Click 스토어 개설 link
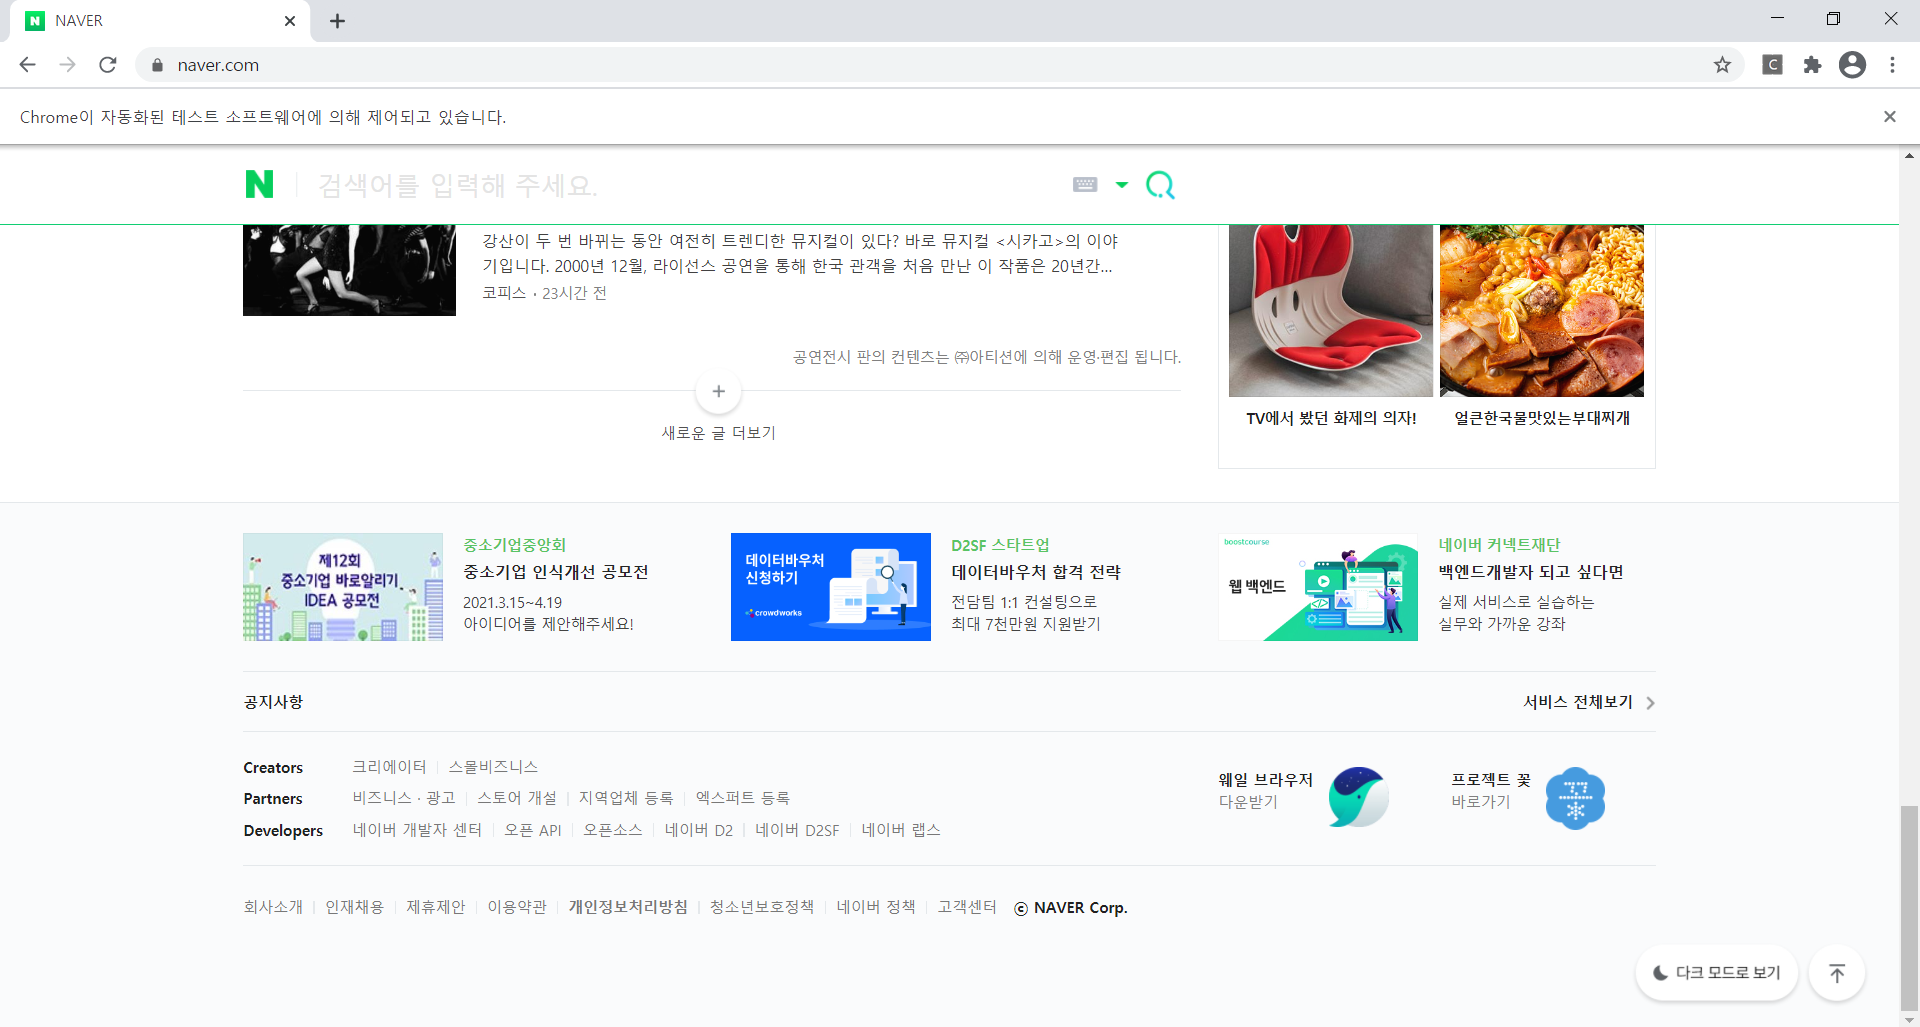 pyautogui.click(x=517, y=798)
